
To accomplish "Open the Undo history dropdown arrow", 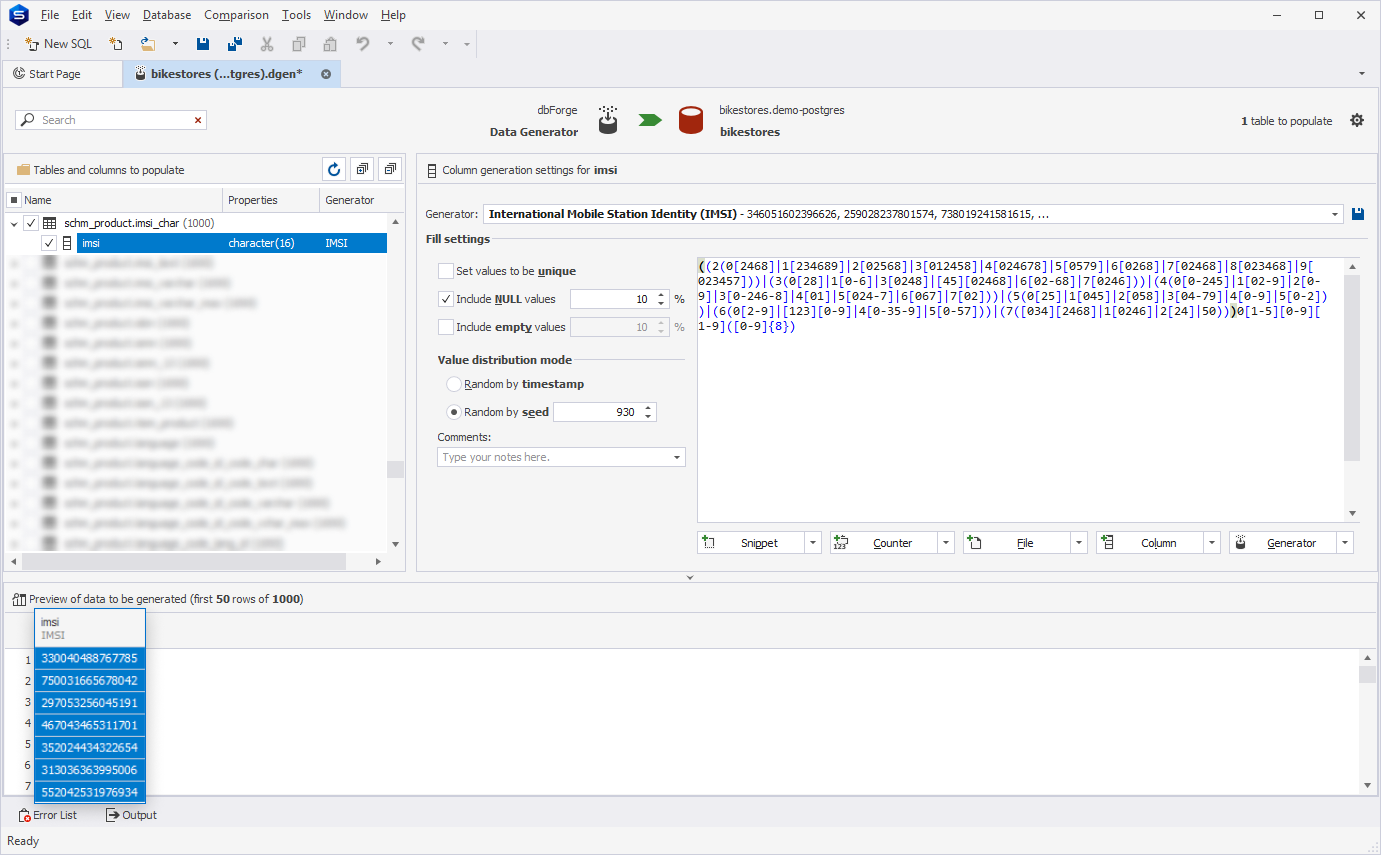I will pyautogui.click(x=390, y=44).
